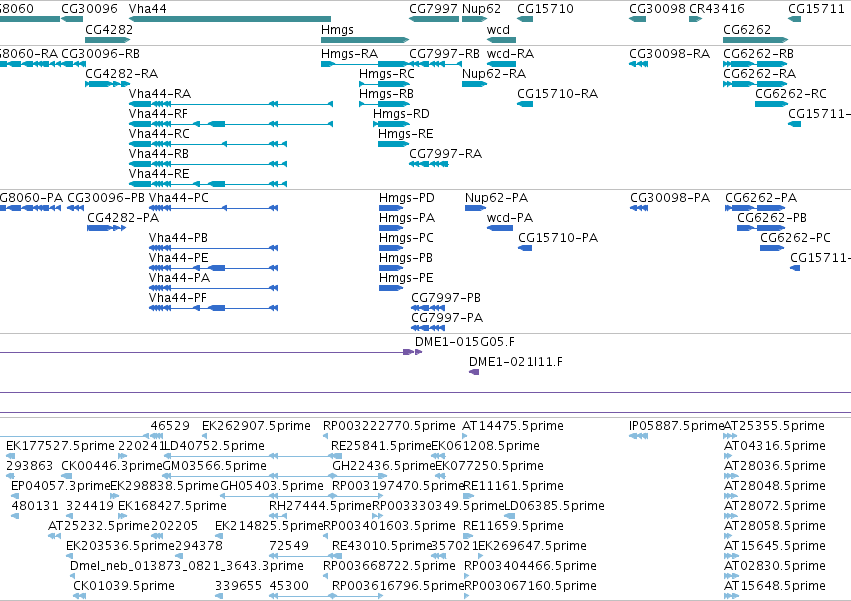Select the Nup62-PA protein label

[x=496, y=198]
